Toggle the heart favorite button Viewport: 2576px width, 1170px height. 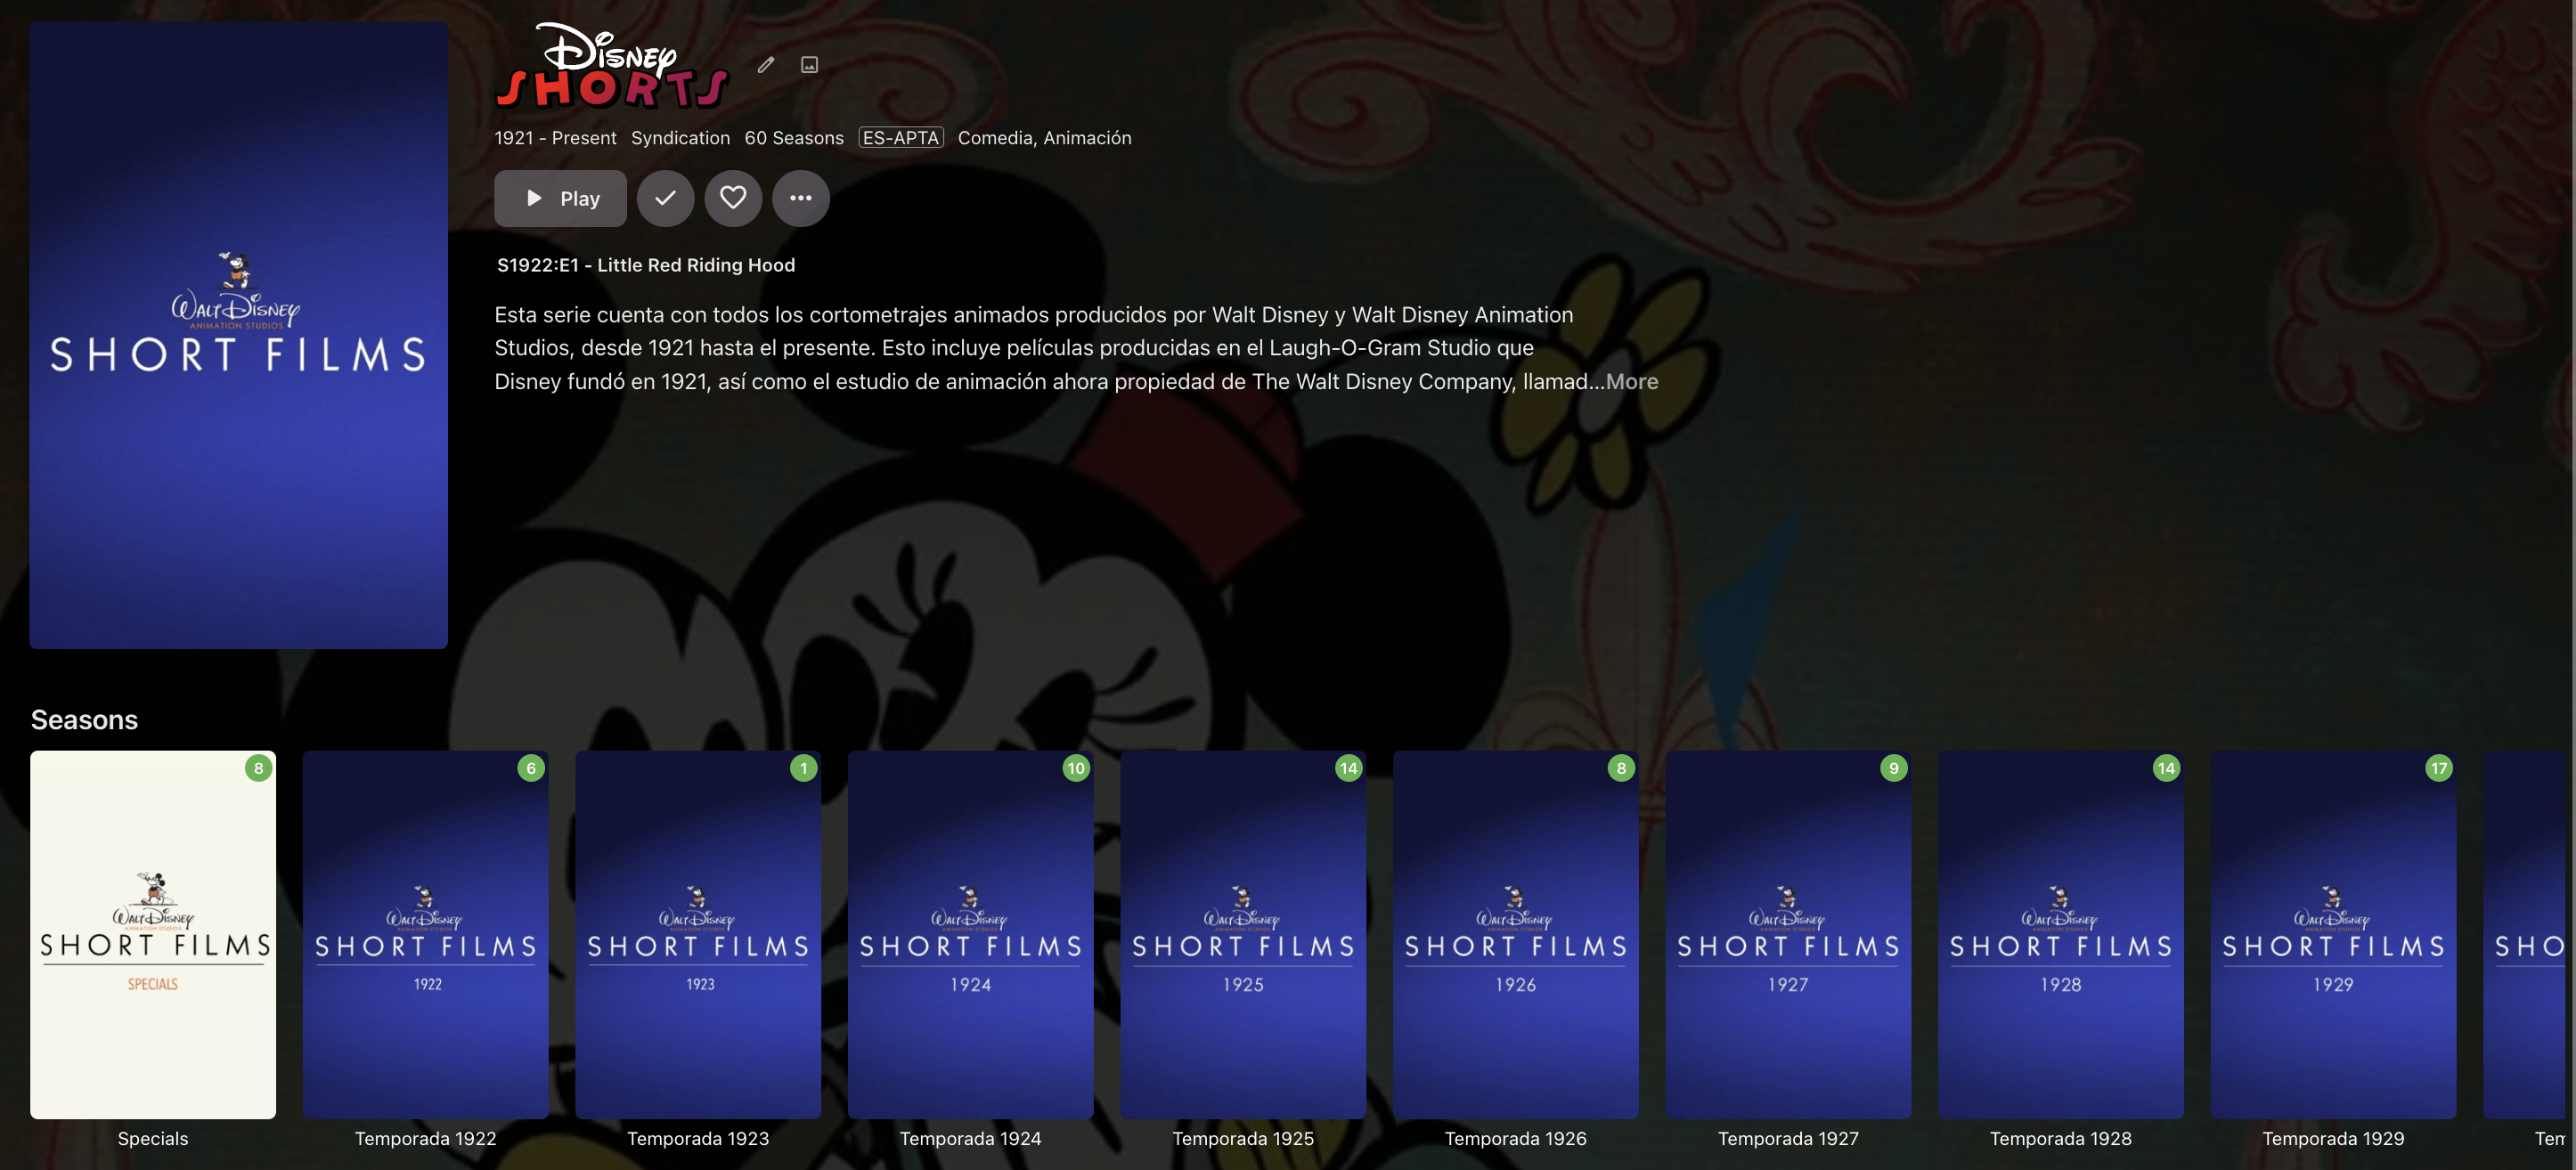click(x=733, y=198)
